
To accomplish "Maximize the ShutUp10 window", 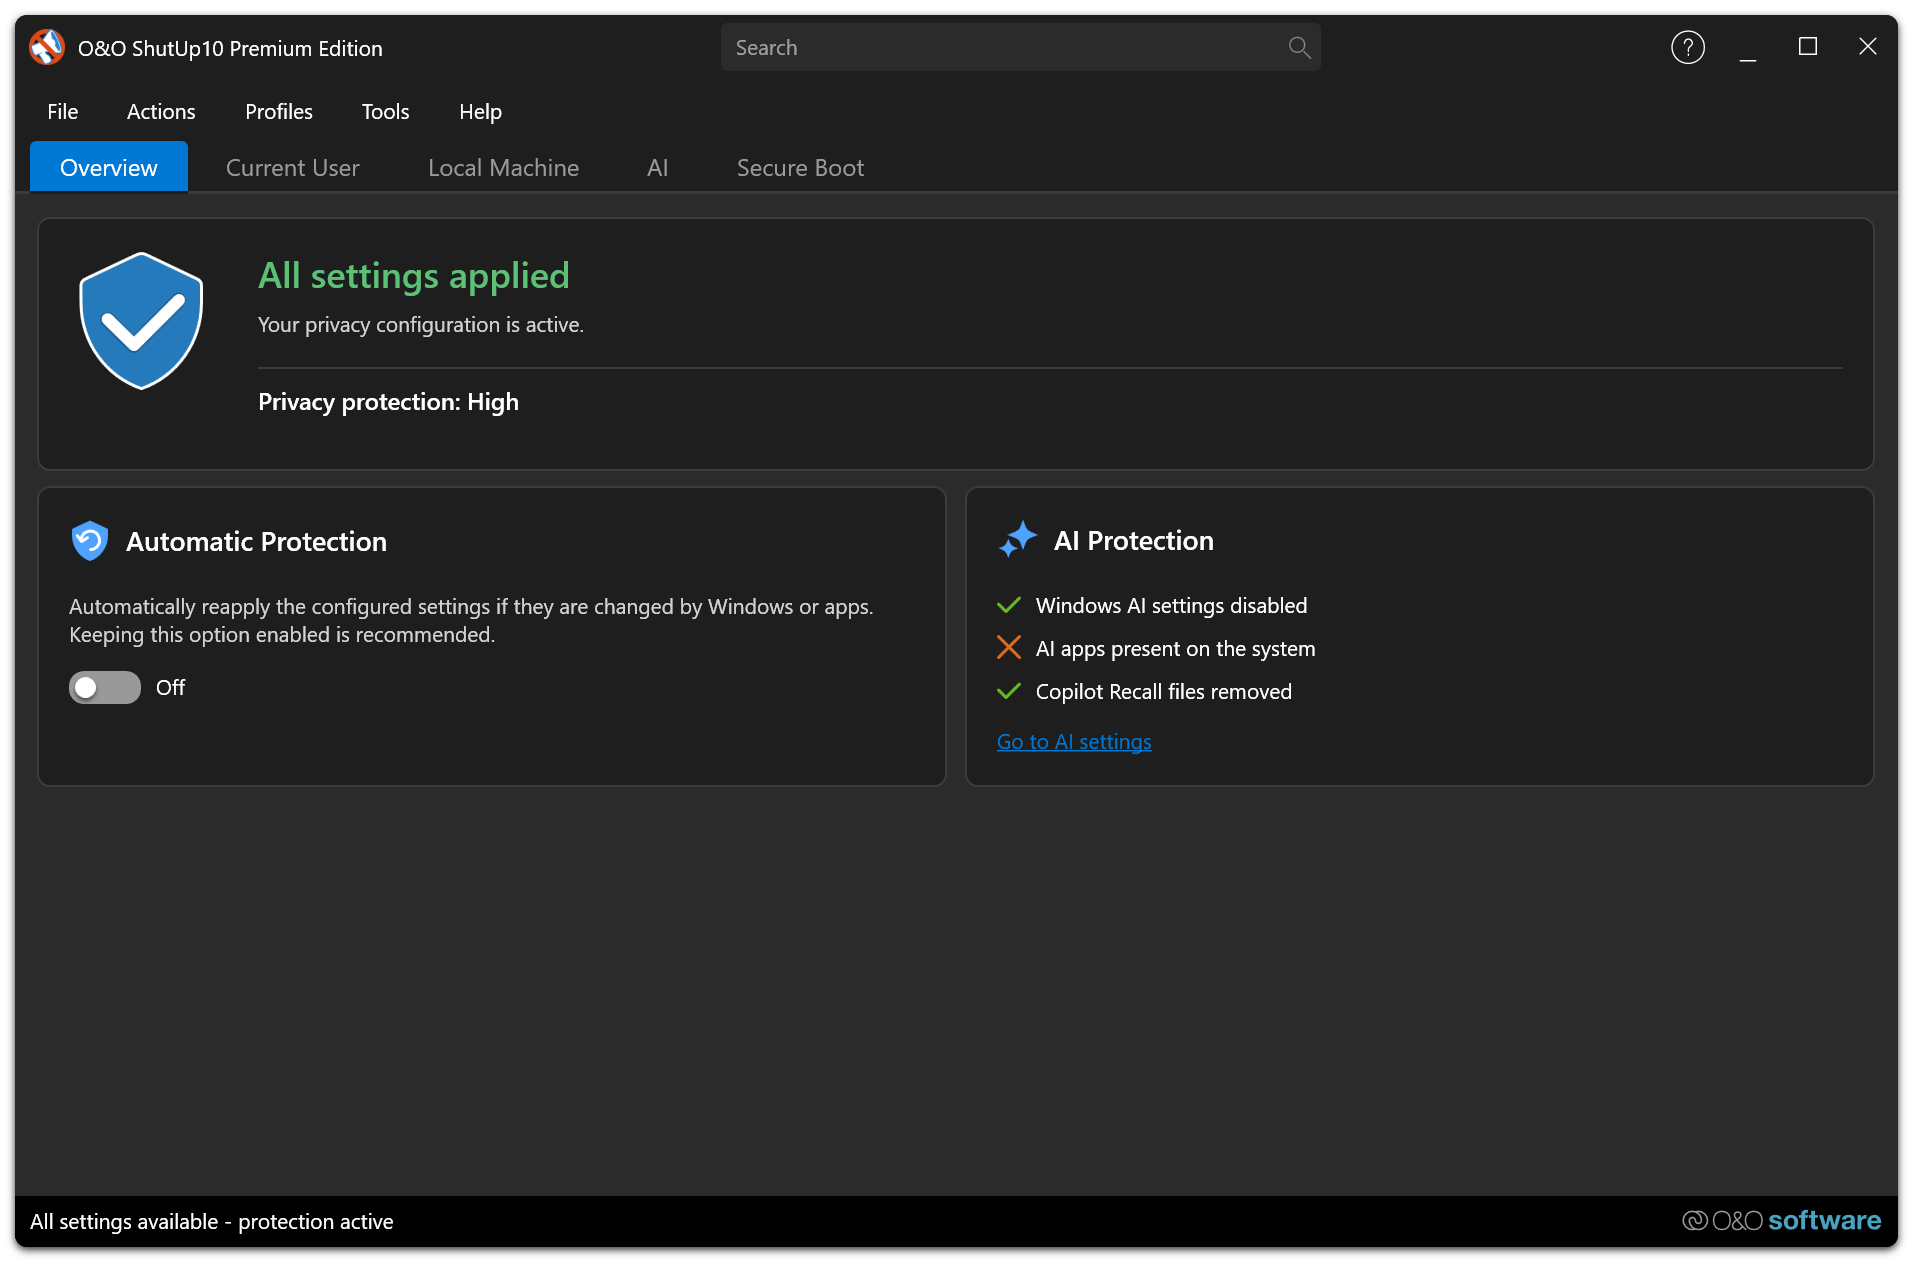I will (1807, 47).
